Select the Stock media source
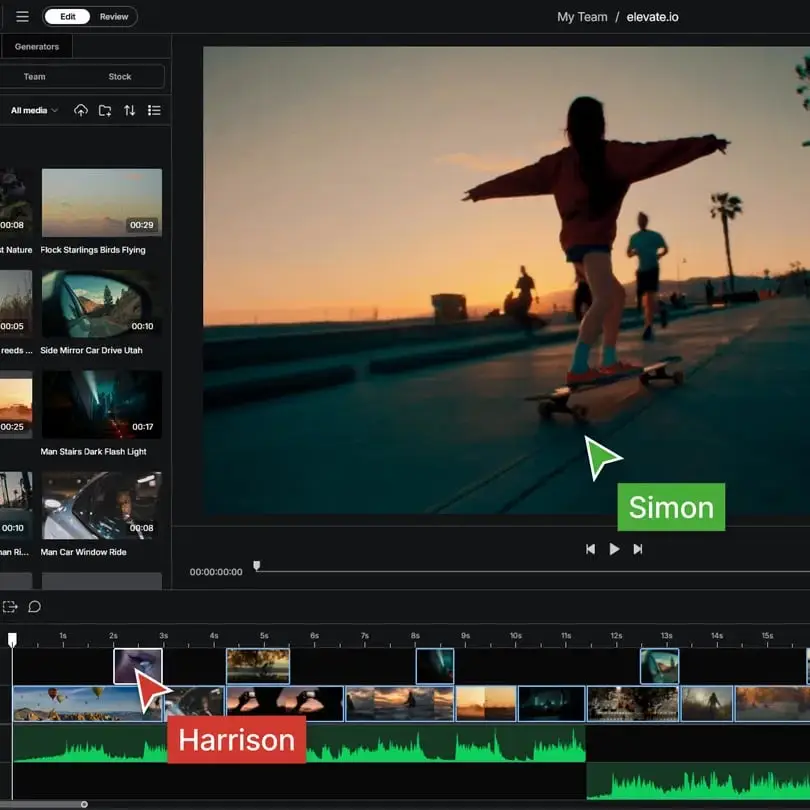The width and height of the screenshot is (810, 810). [120, 77]
